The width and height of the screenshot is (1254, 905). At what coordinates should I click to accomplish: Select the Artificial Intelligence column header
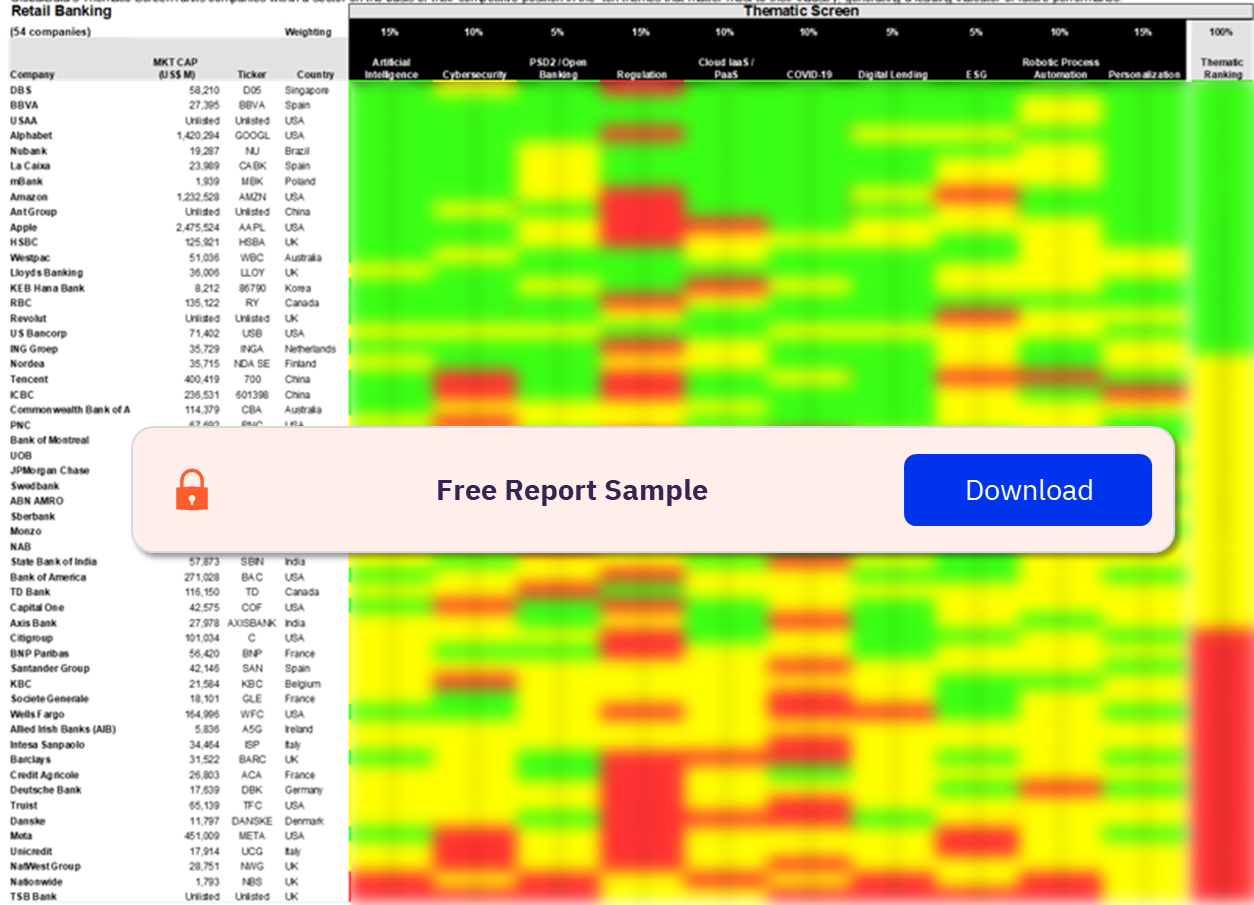click(x=392, y=68)
